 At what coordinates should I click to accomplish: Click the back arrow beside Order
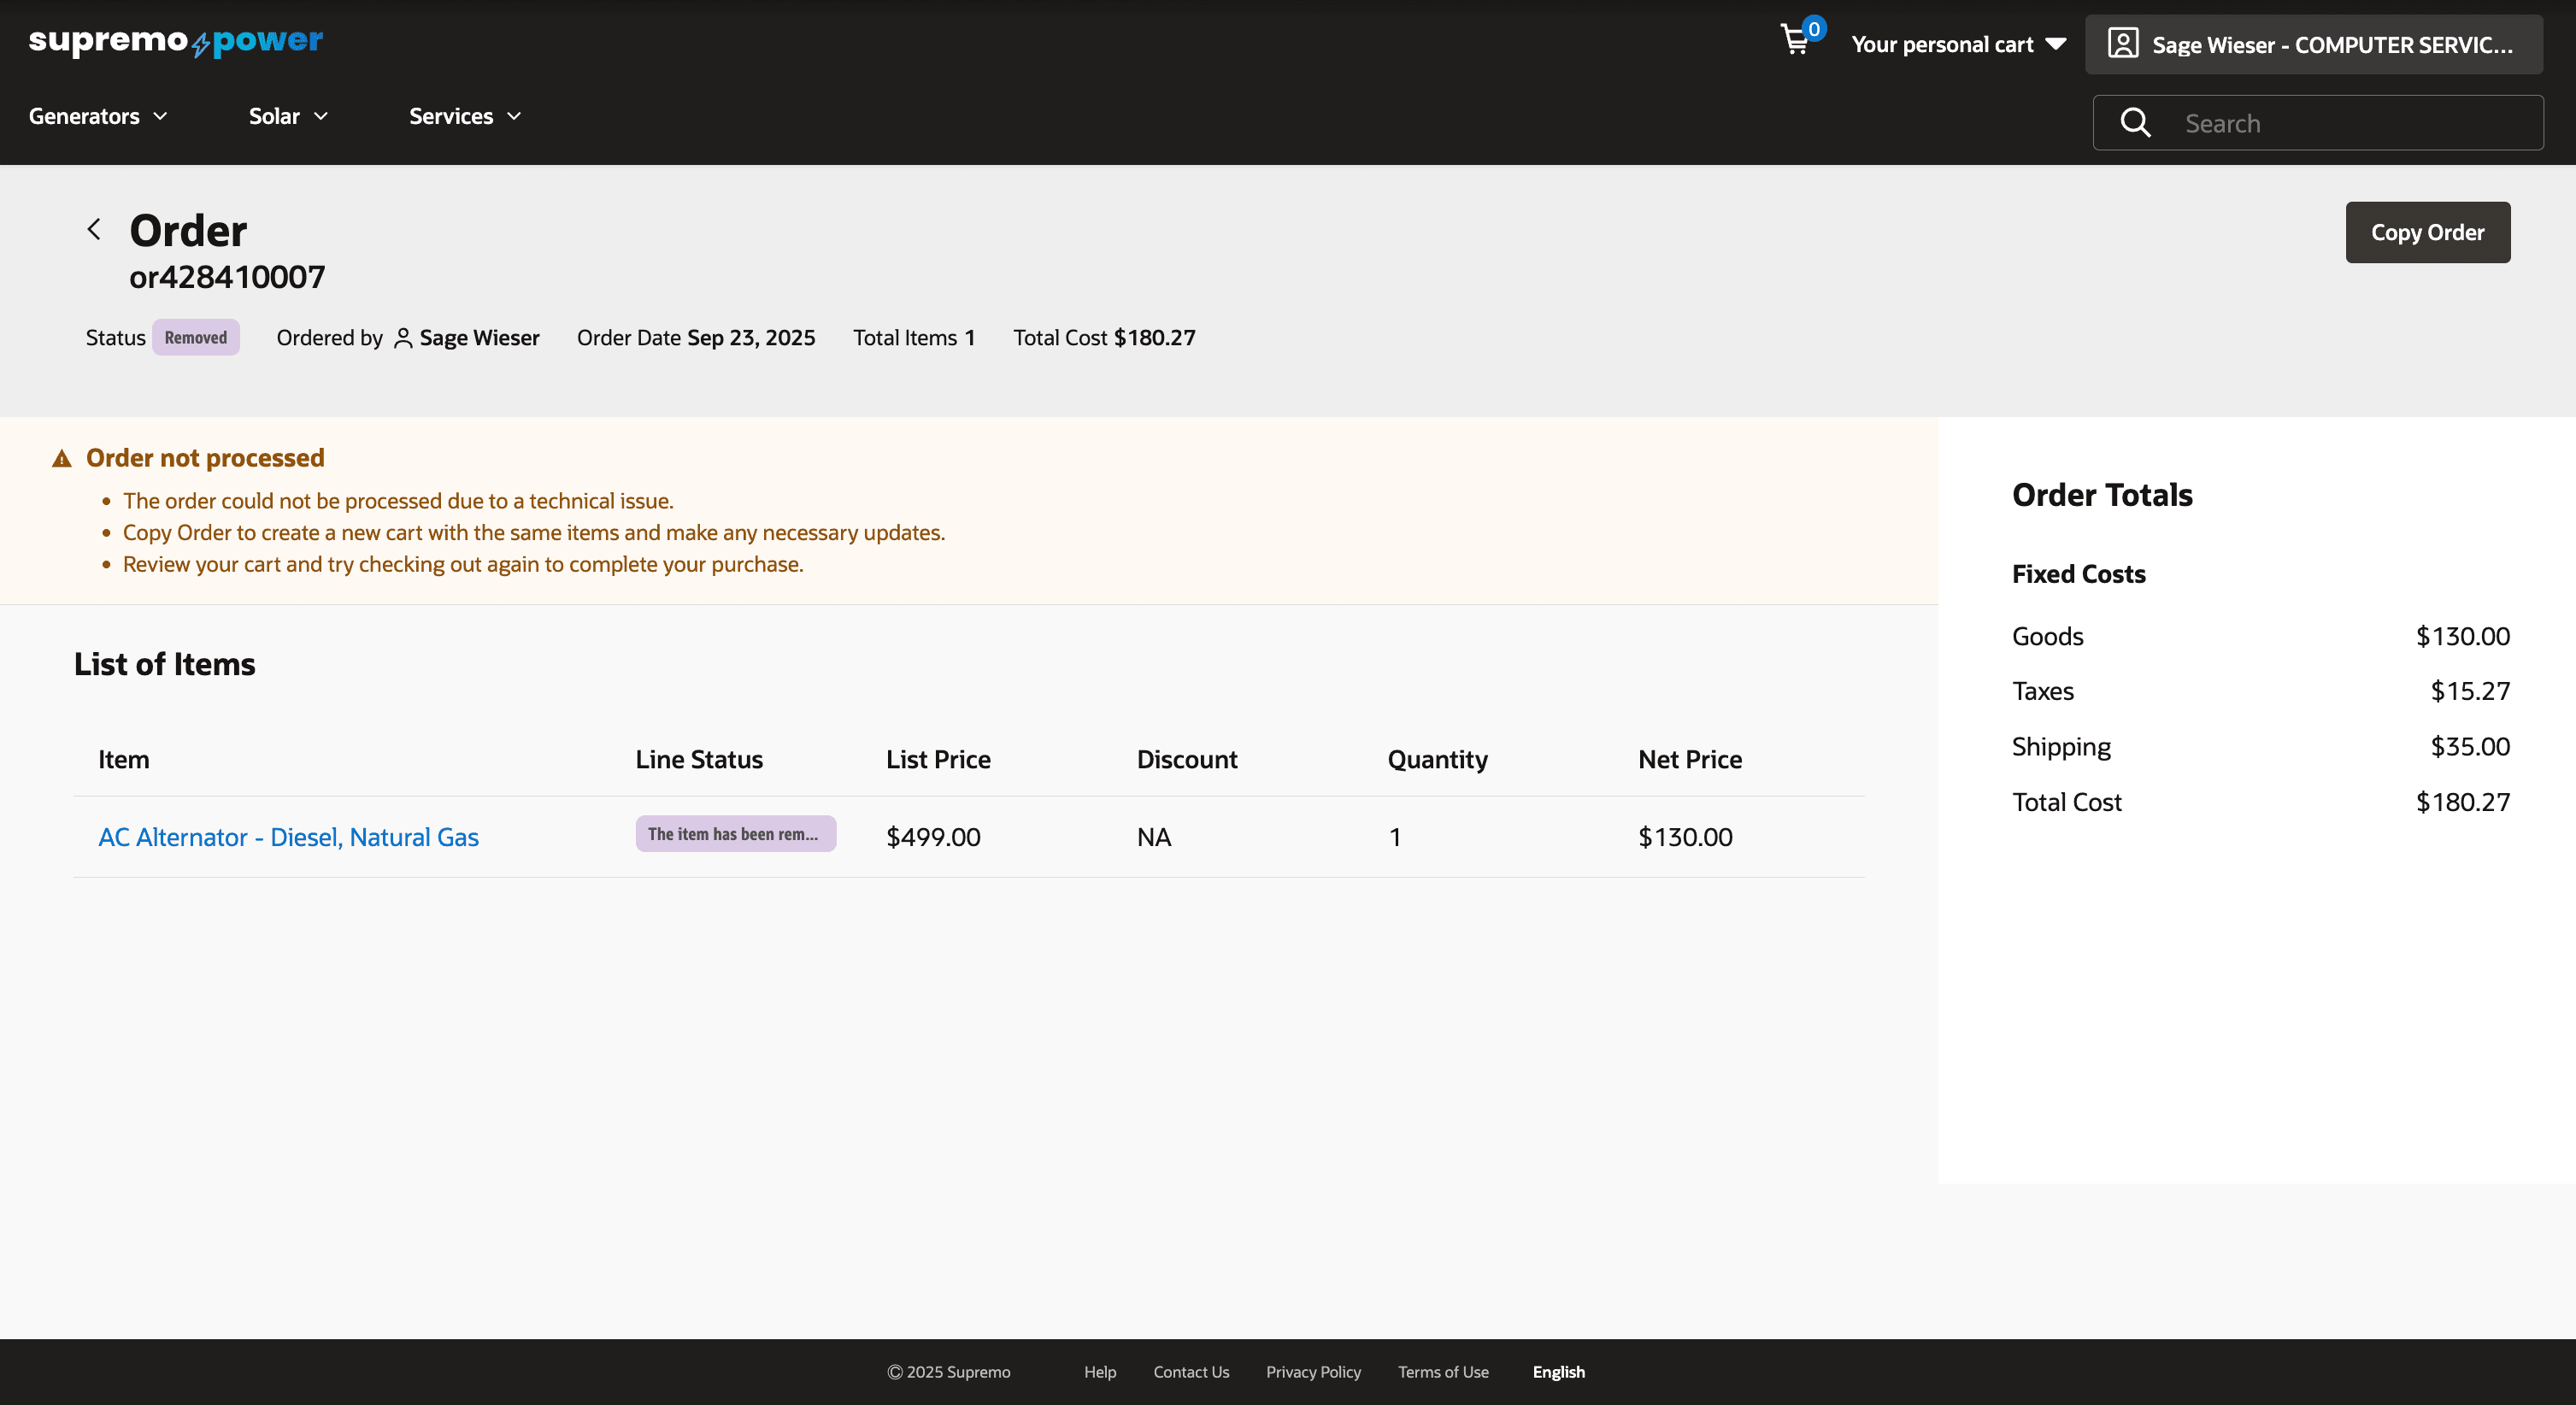pyautogui.click(x=94, y=230)
